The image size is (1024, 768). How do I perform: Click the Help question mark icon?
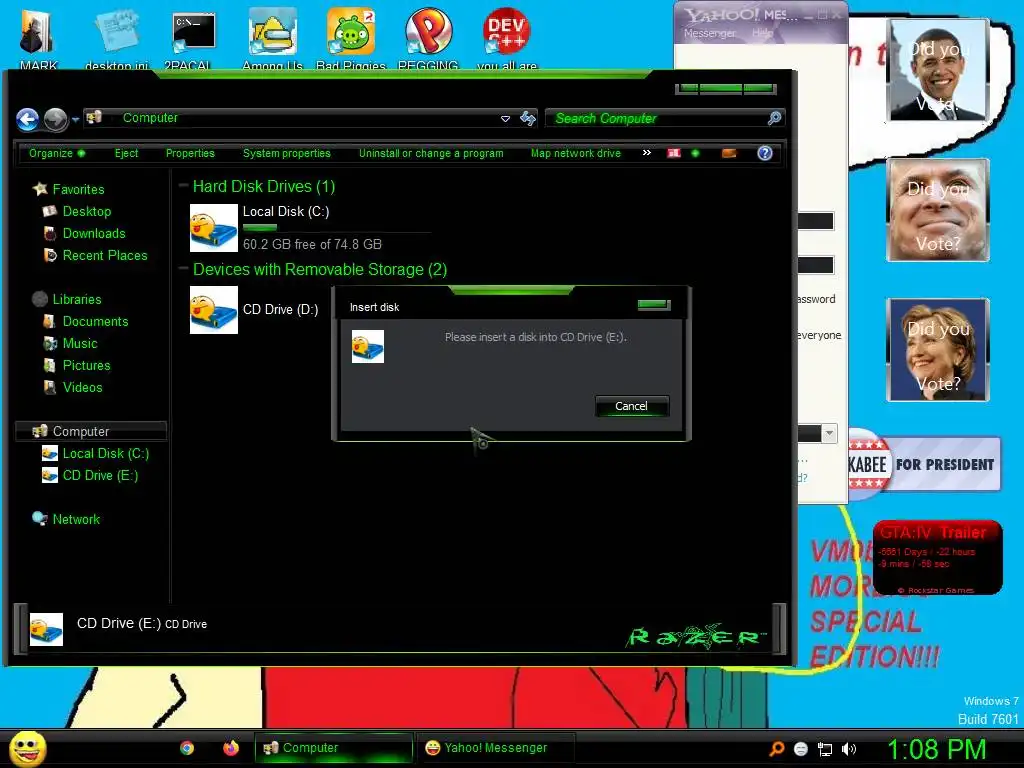[x=765, y=153]
